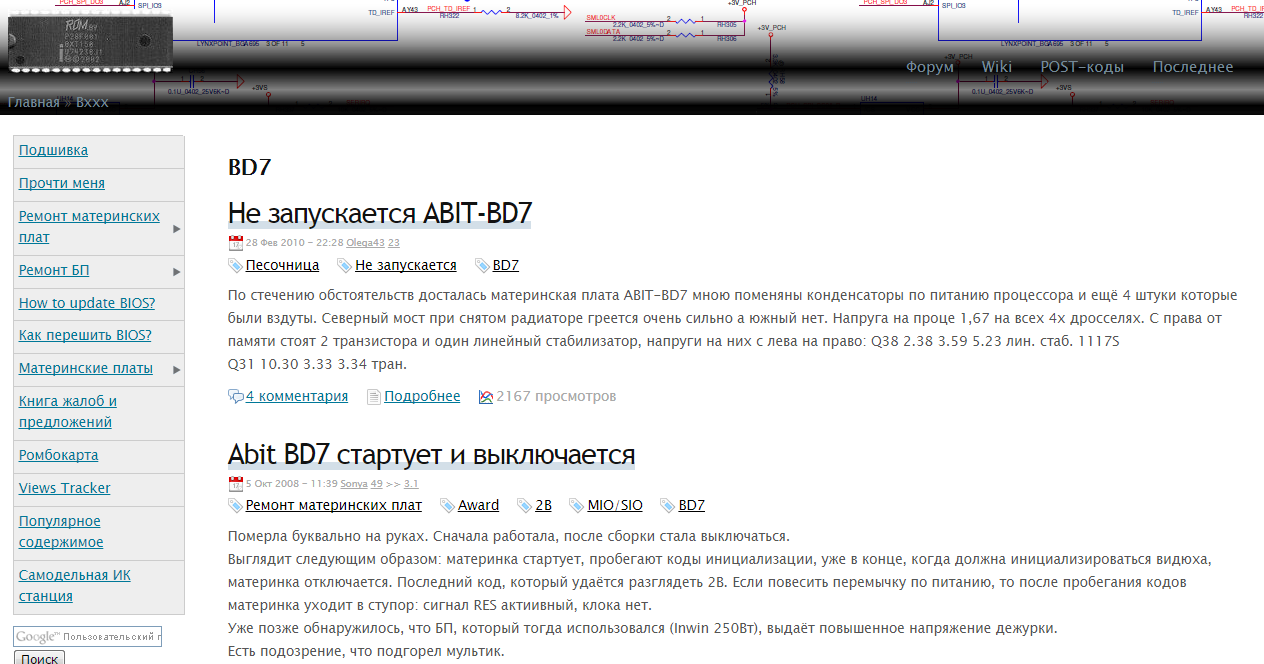Click 3.1 link in second post meta
1264x664 pixels.
[411, 483]
